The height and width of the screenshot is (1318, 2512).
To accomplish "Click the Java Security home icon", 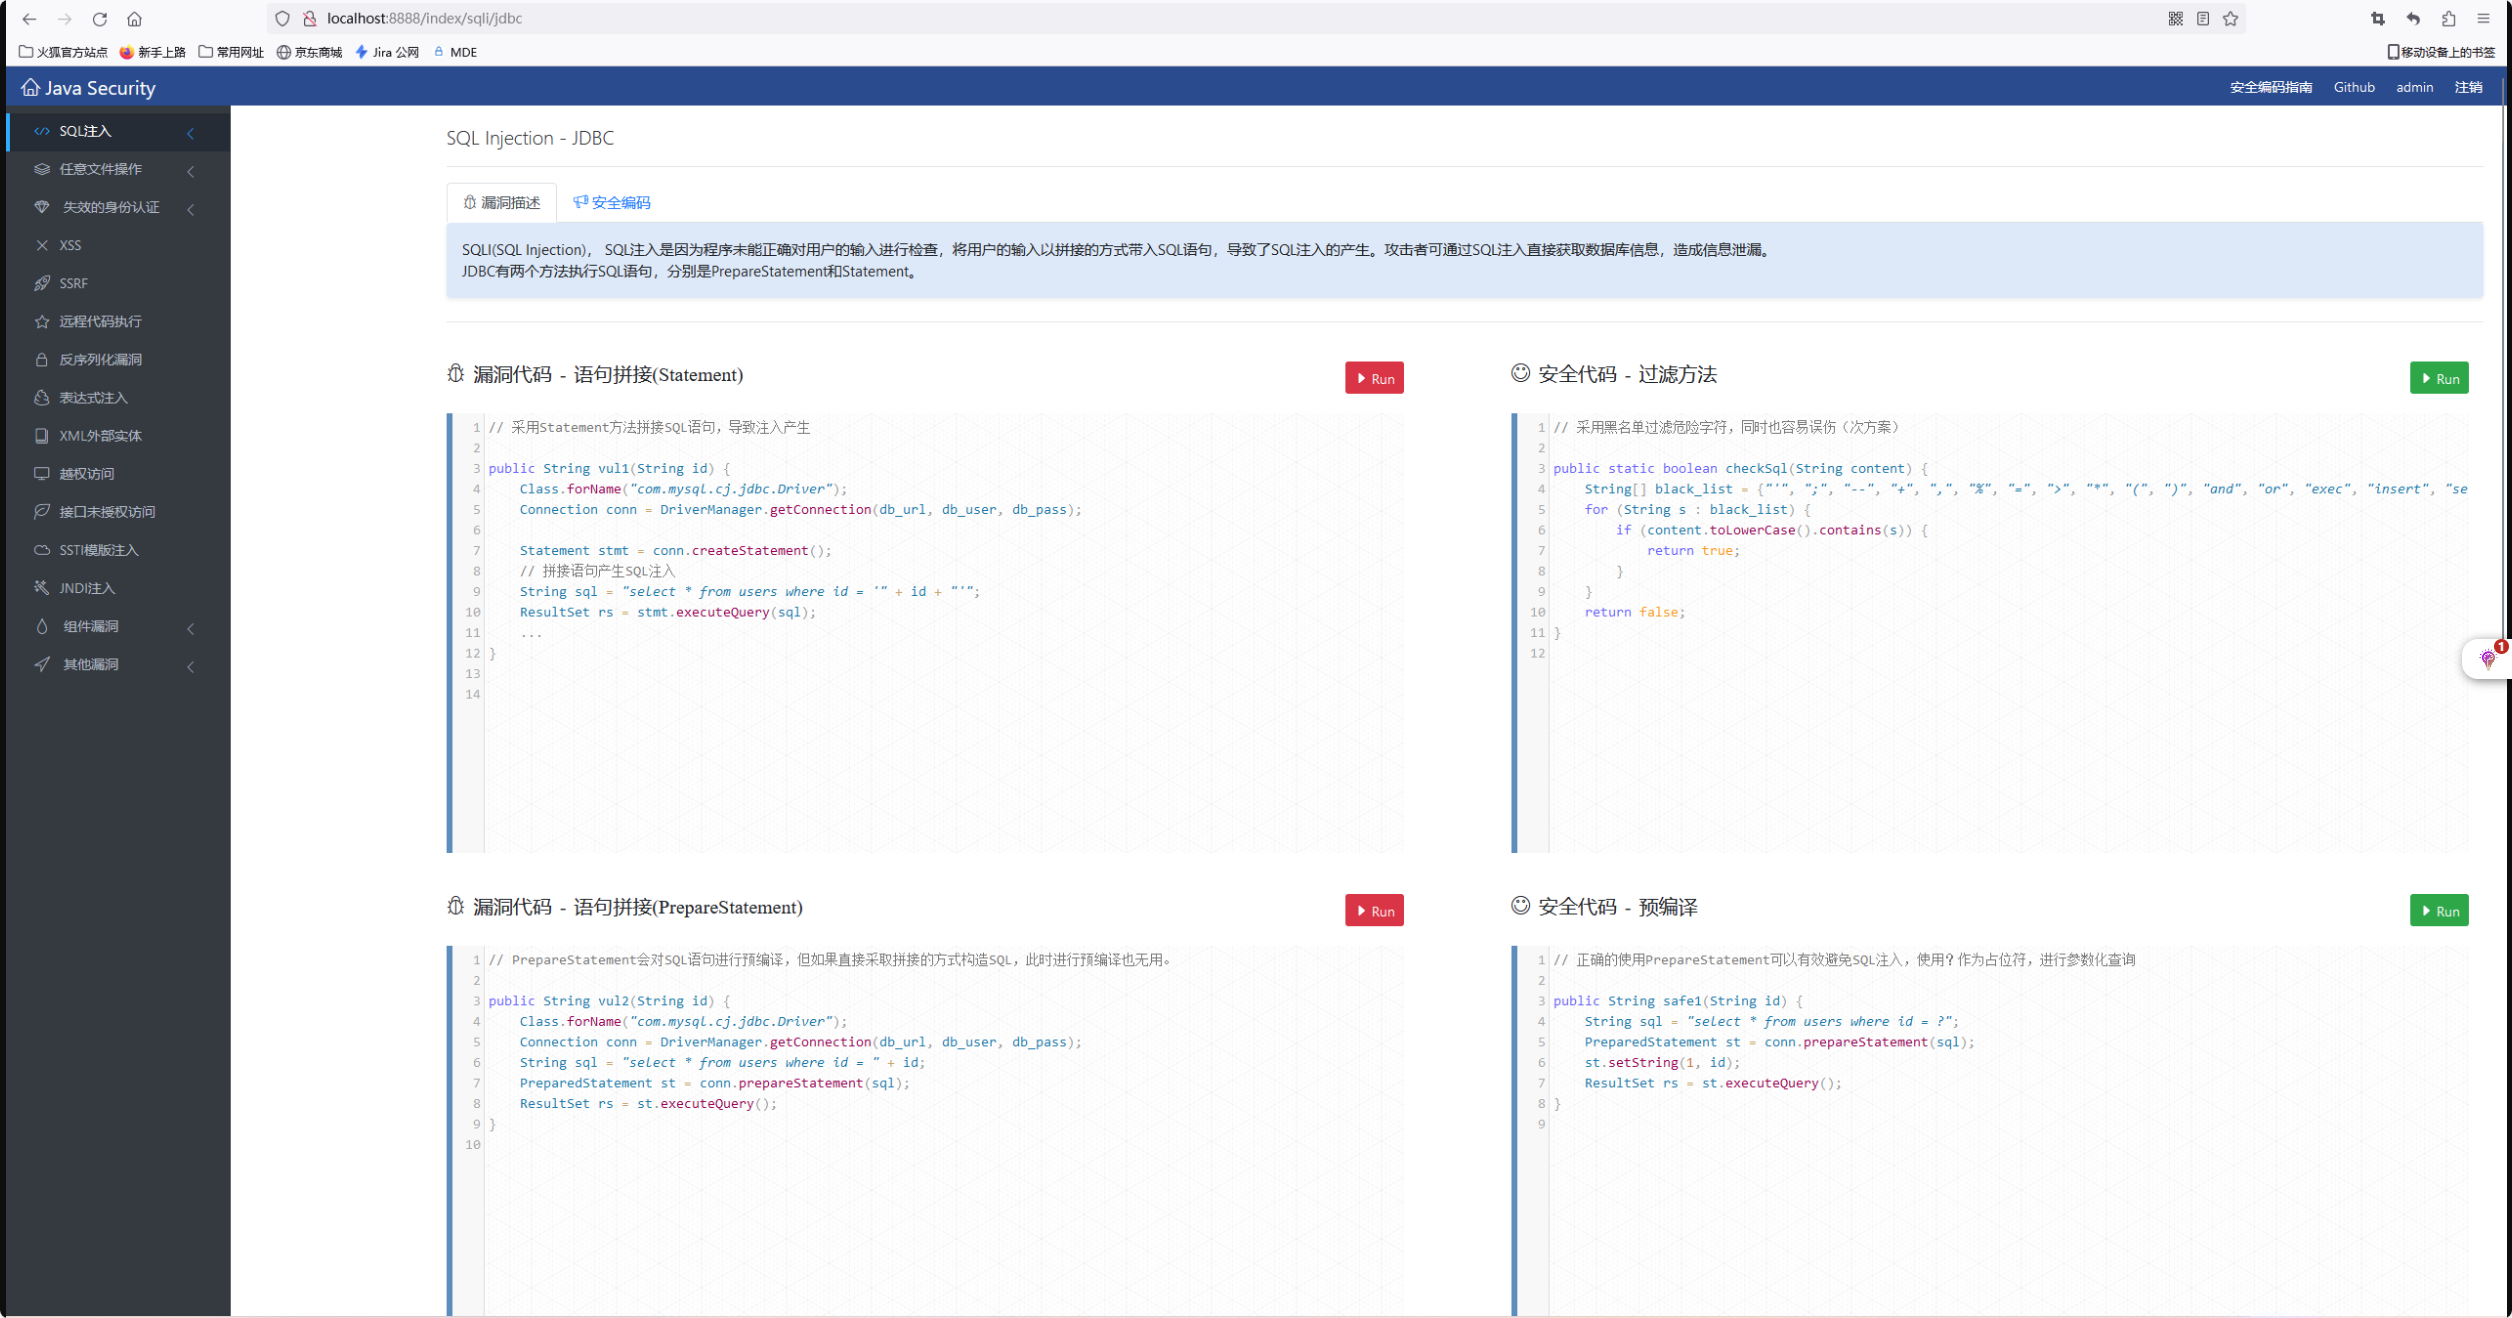I will (x=30, y=88).
